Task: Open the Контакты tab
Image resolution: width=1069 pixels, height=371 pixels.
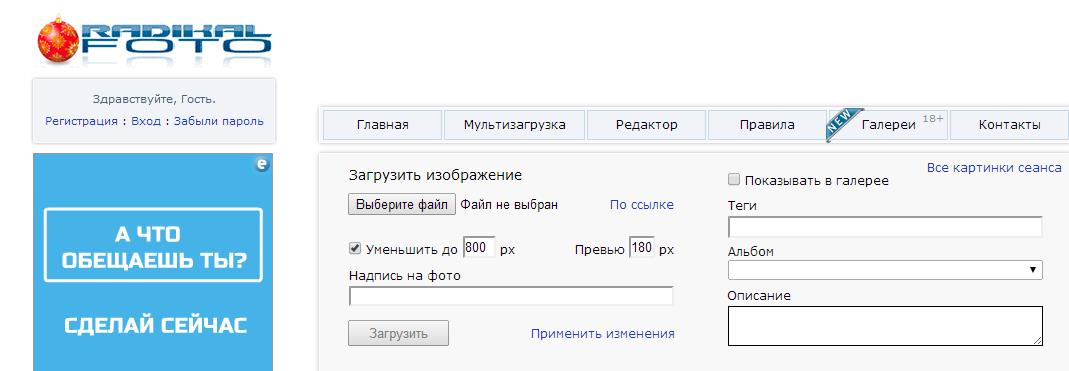Action: click(x=1009, y=125)
